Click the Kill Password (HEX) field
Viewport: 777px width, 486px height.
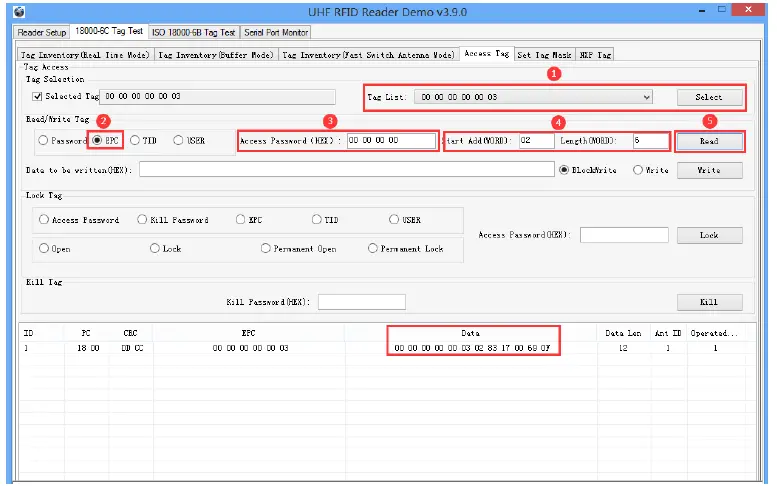(x=362, y=302)
